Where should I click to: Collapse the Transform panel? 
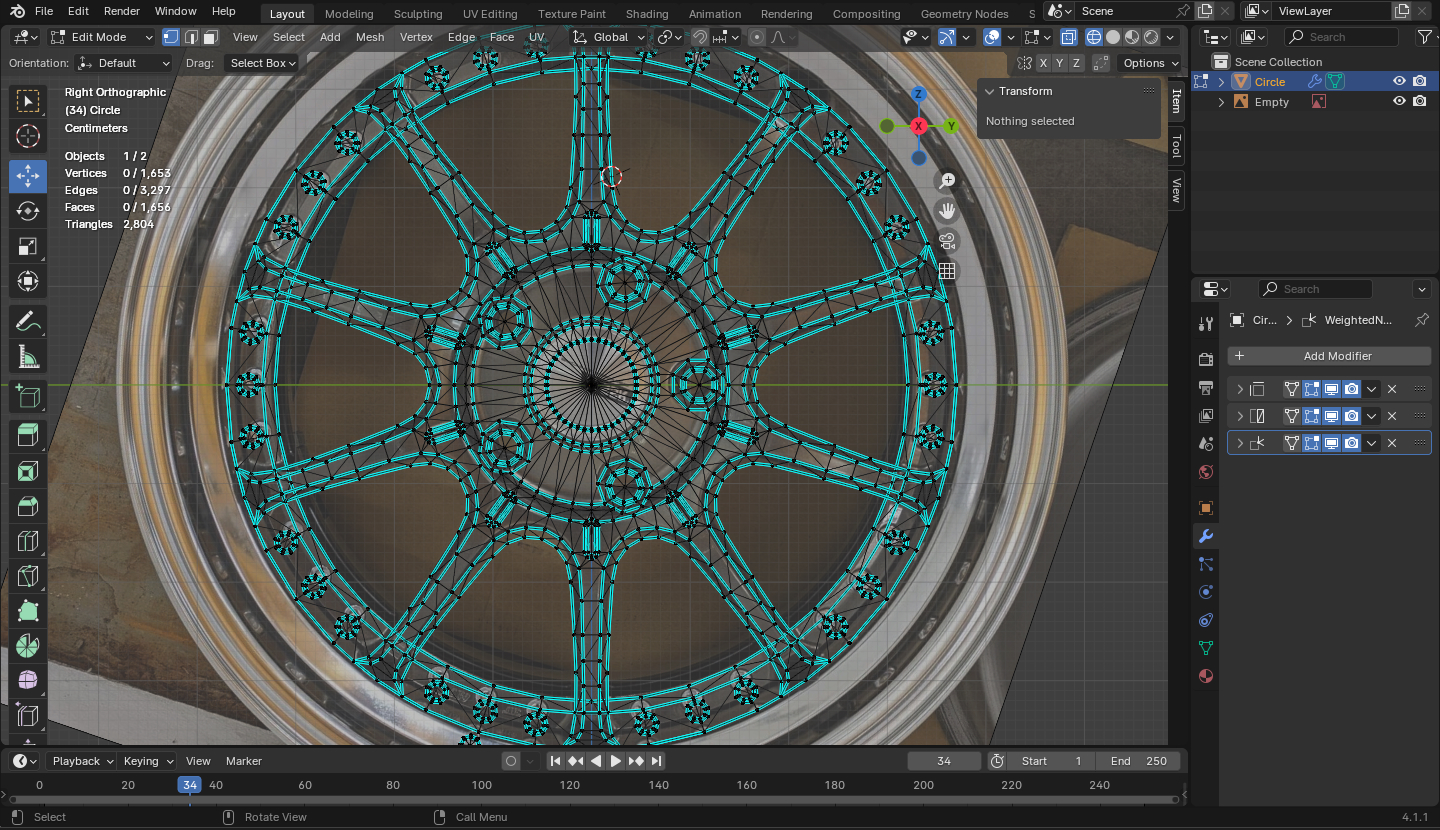[x=990, y=91]
